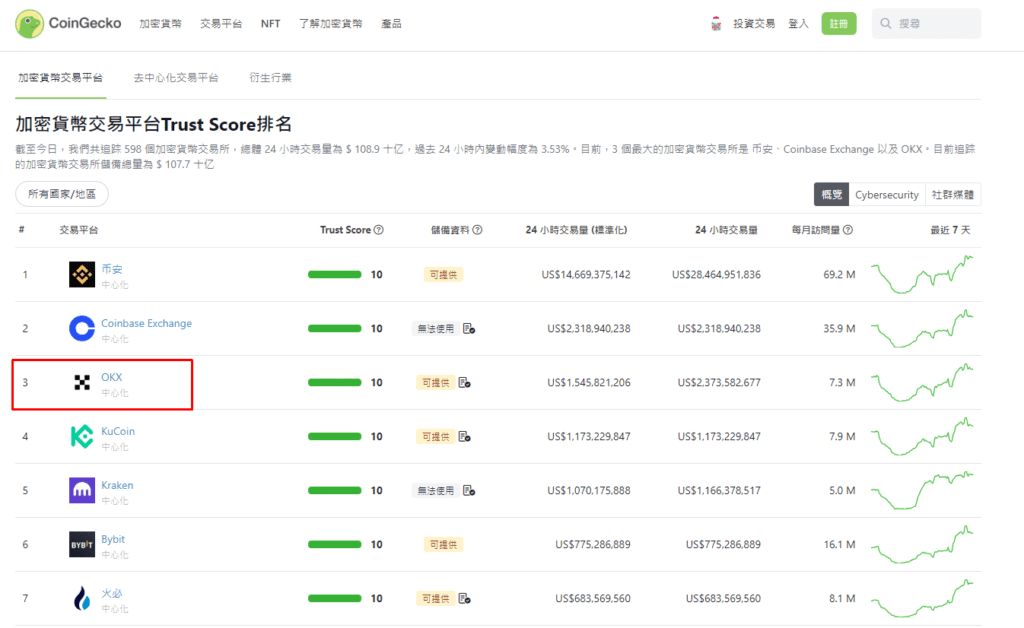
Task: Click the Binance (幣安) exchange logo
Action: click(82, 275)
